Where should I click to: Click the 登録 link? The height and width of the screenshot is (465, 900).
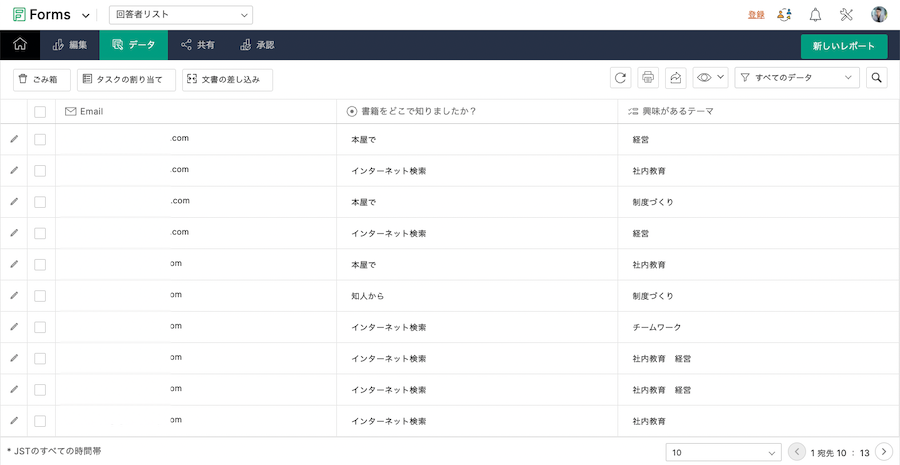click(756, 15)
